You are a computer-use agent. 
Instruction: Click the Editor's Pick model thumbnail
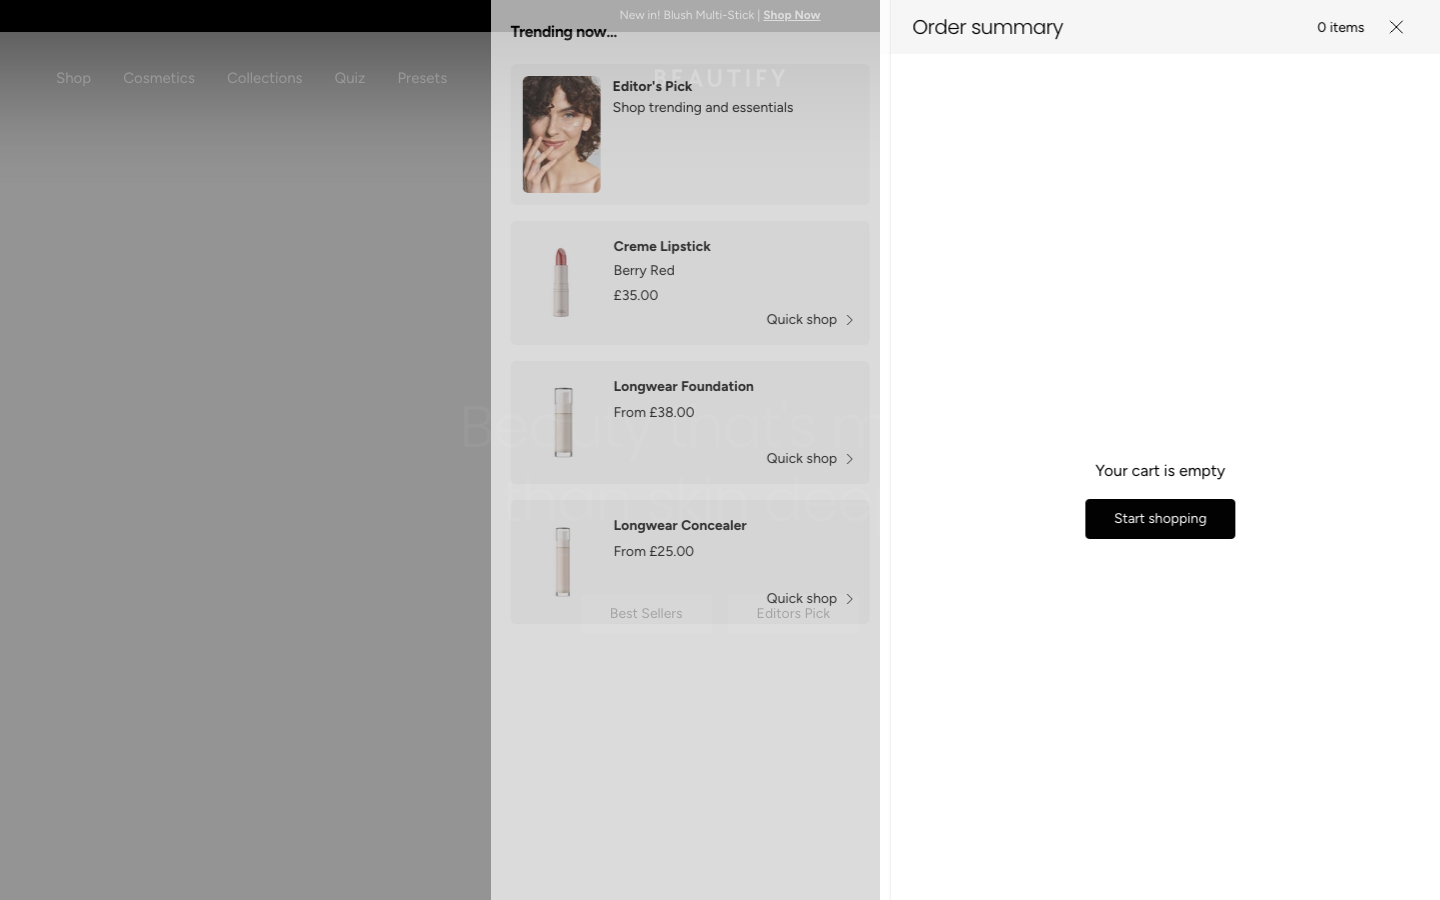(562, 134)
